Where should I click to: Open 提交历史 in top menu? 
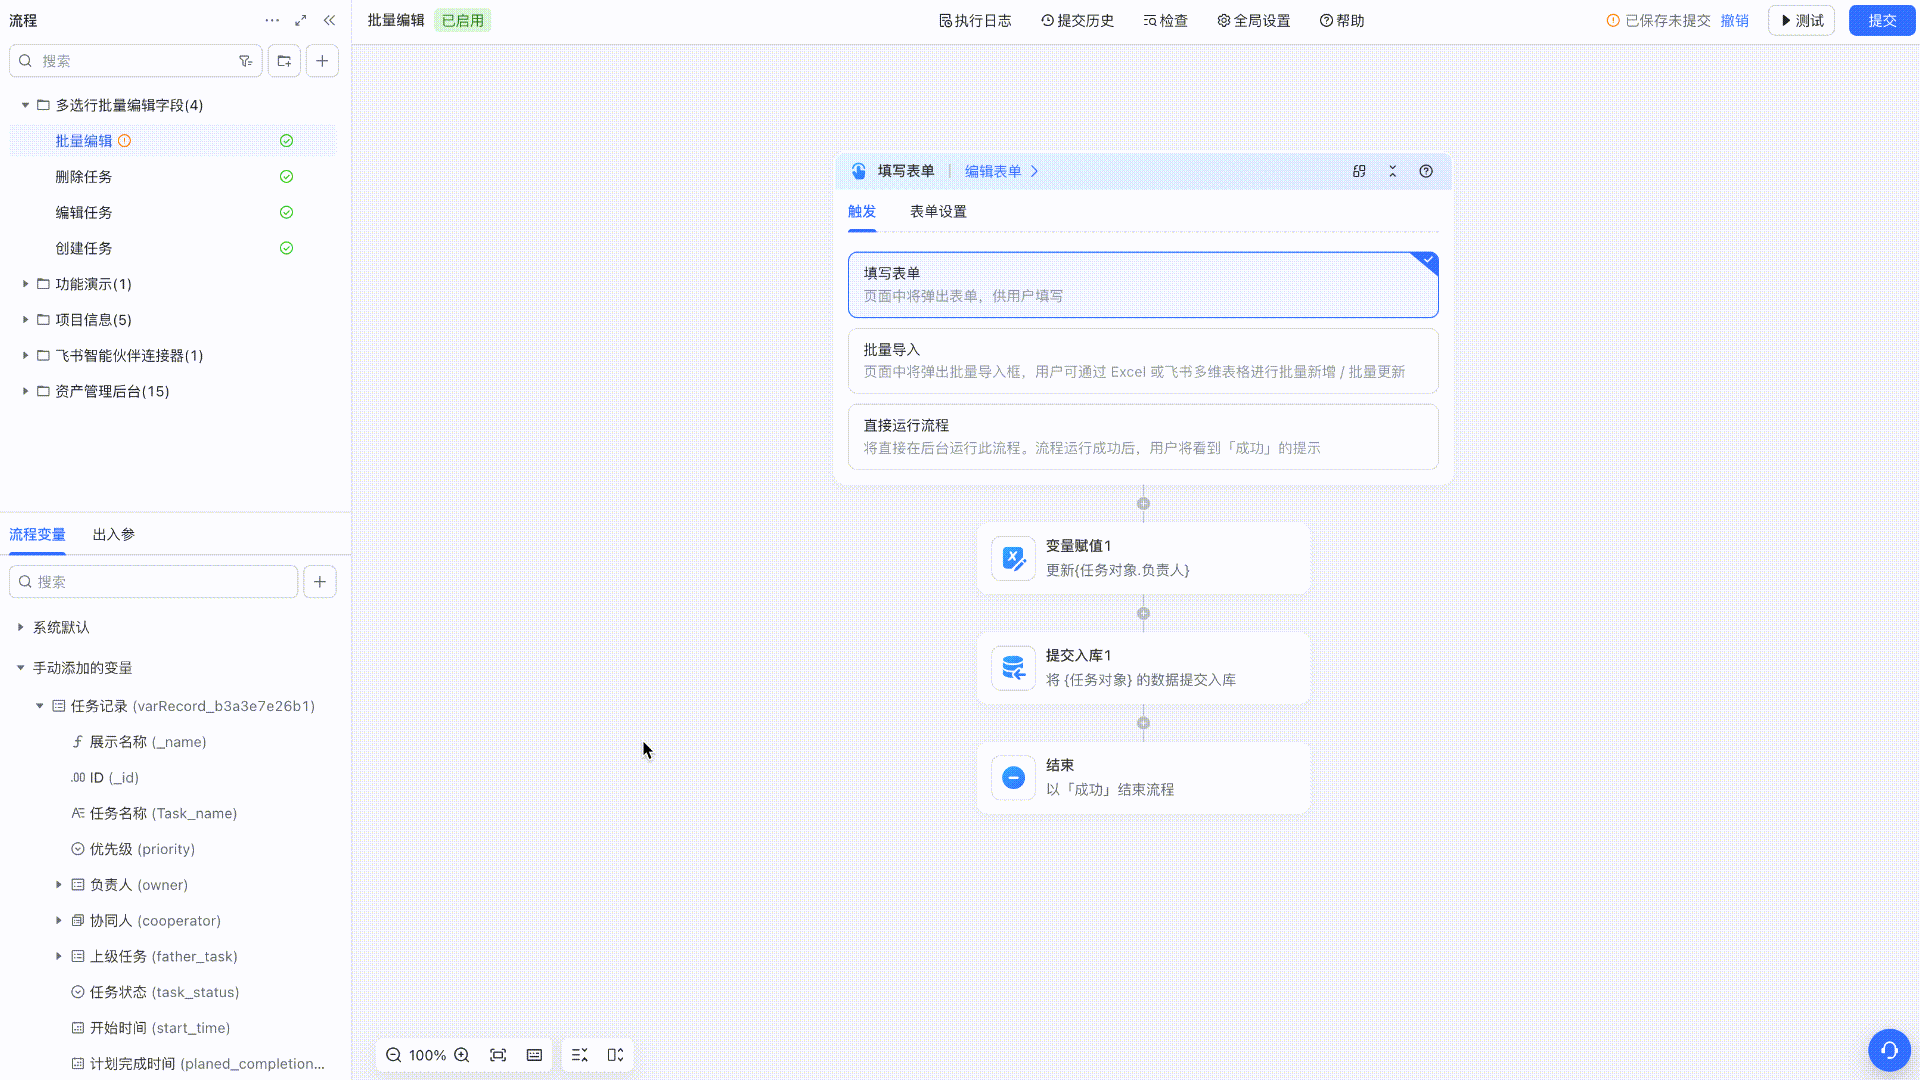1077,21
